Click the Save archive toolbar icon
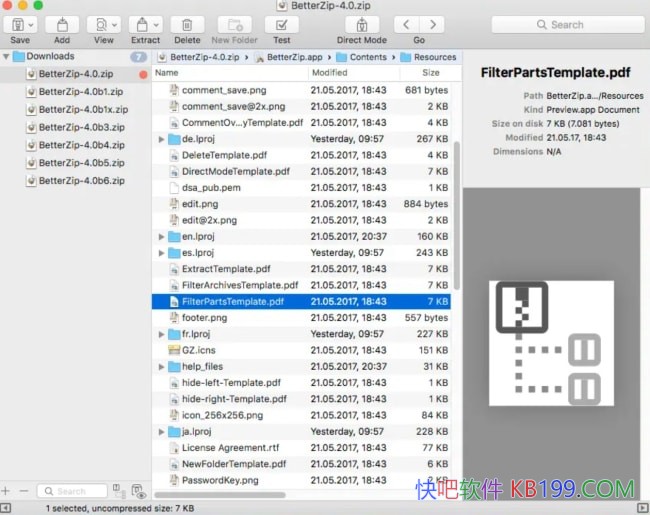The width and height of the screenshot is (650, 515). [17, 24]
